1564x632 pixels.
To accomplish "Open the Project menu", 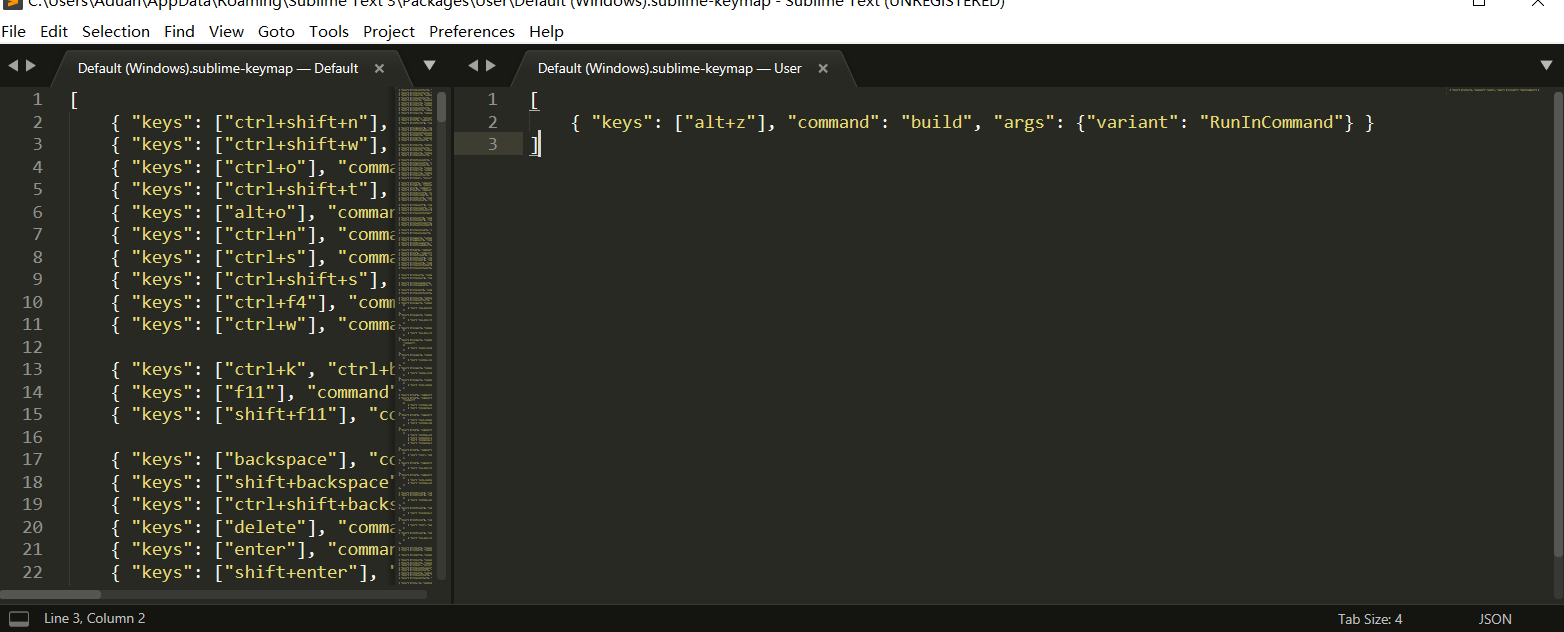I will (x=389, y=32).
